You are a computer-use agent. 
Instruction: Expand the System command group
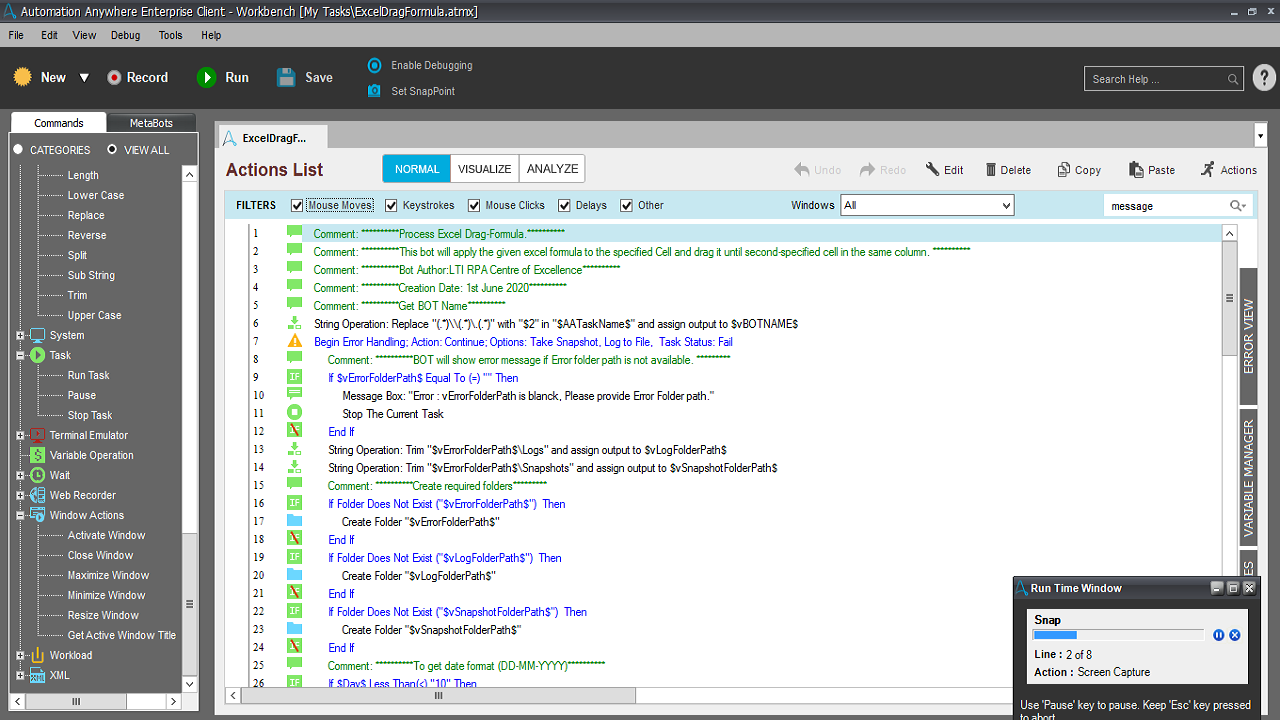click(20, 336)
